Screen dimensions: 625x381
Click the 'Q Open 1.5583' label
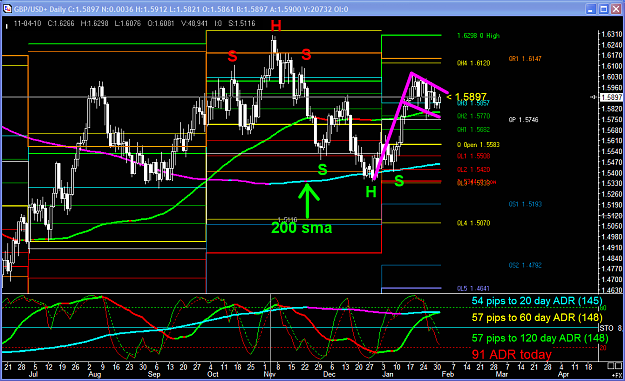click(478, 145)
